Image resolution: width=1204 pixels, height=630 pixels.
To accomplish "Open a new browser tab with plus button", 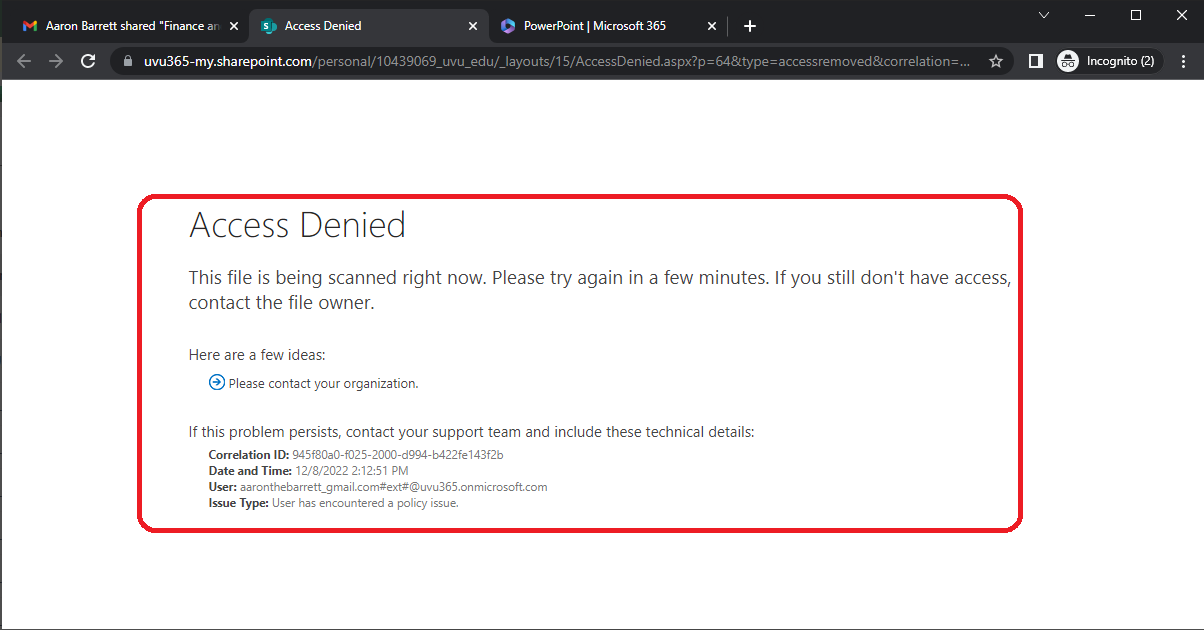I will [x=749, y=25].
